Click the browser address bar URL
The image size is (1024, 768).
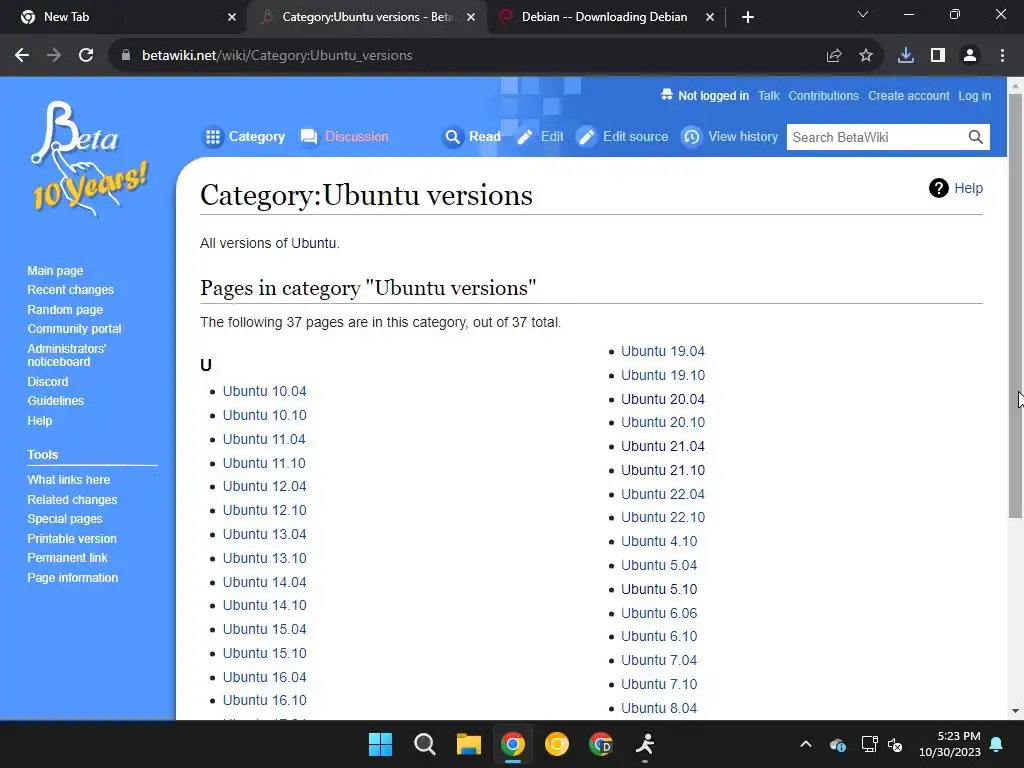click(277, 56)
